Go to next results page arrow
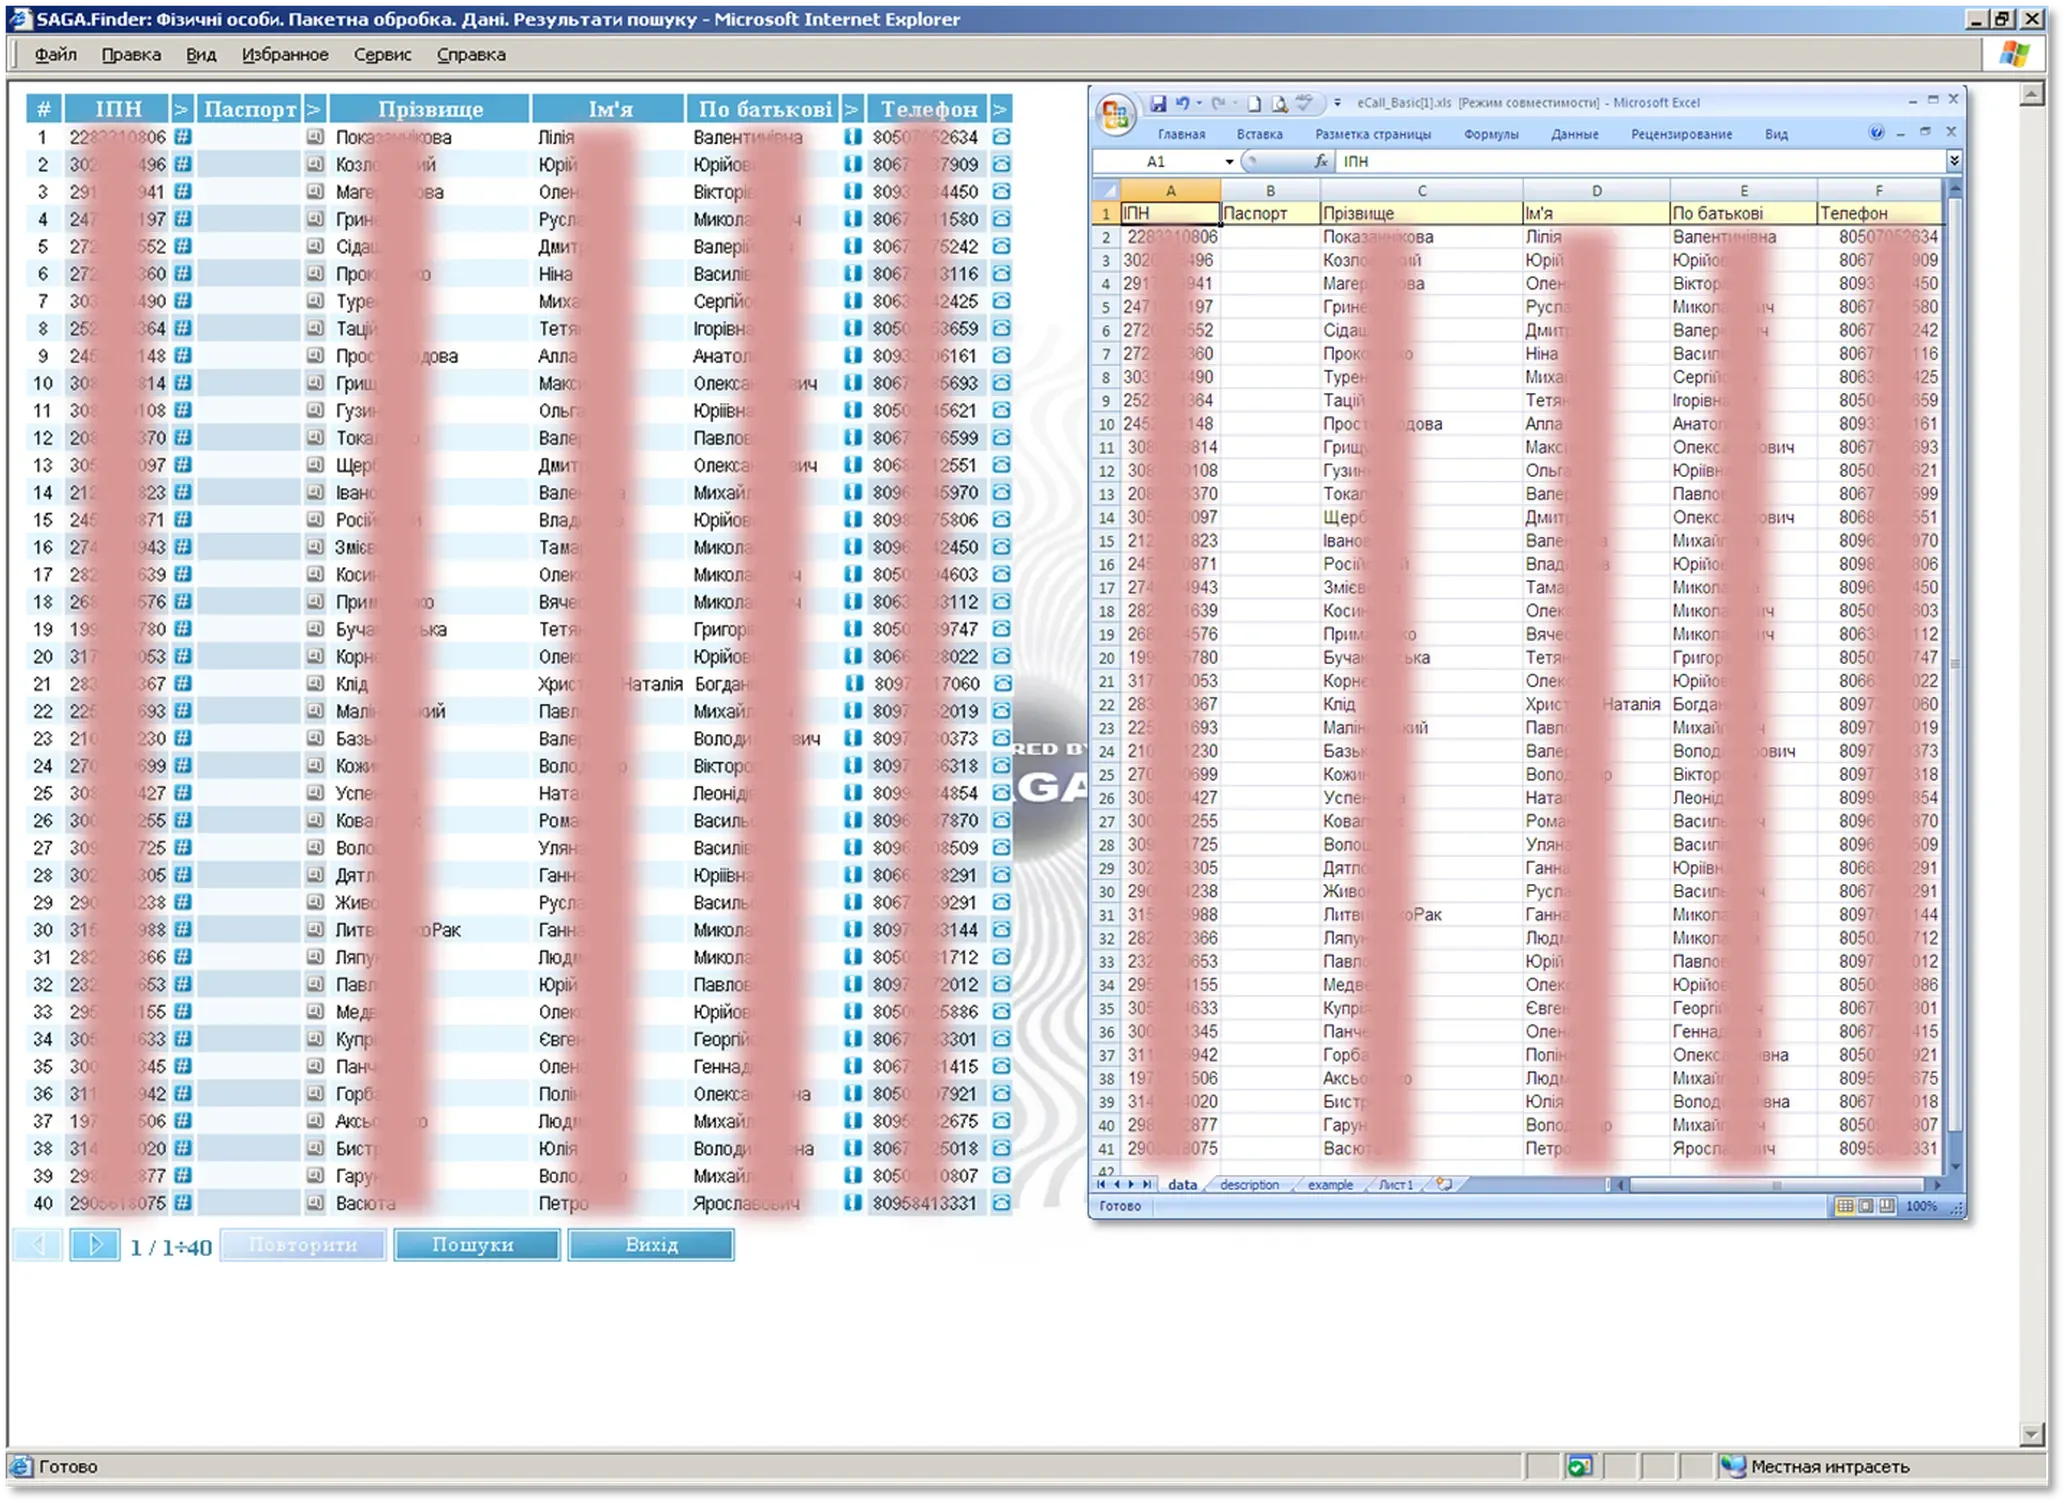2067x1505 pixels. (95, 1245)
